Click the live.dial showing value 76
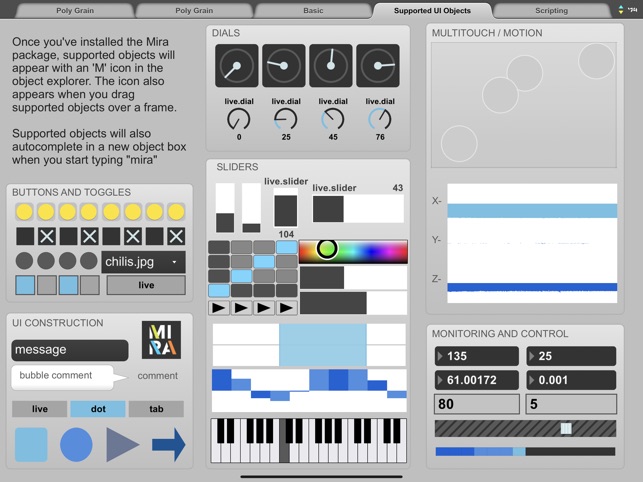The image size is (643, 482). click(x=380, y=119)
